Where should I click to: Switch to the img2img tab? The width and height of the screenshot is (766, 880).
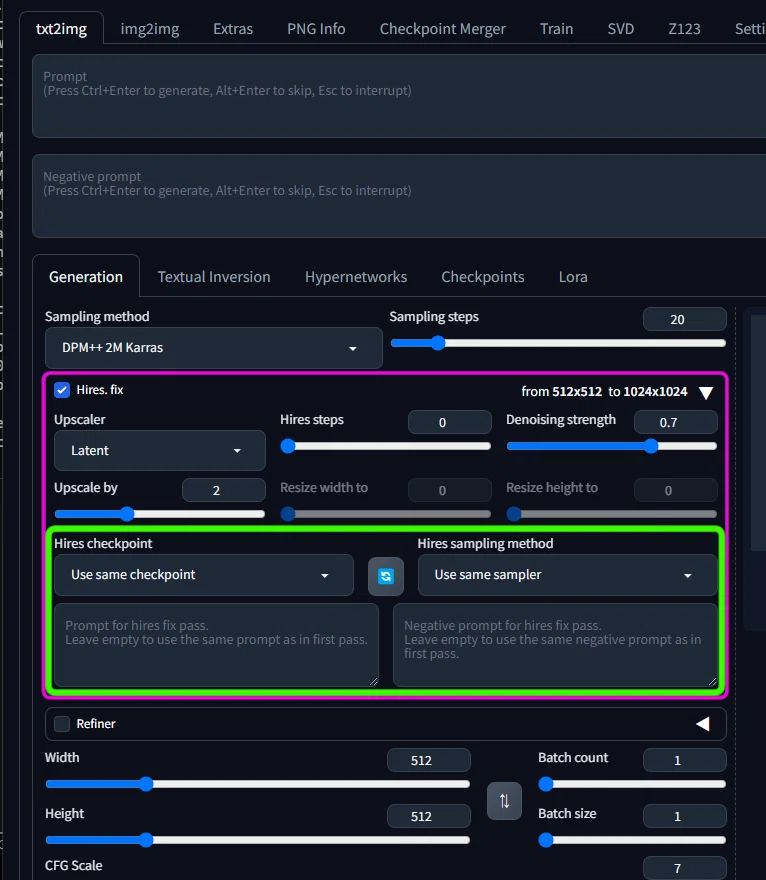point(150,29)
